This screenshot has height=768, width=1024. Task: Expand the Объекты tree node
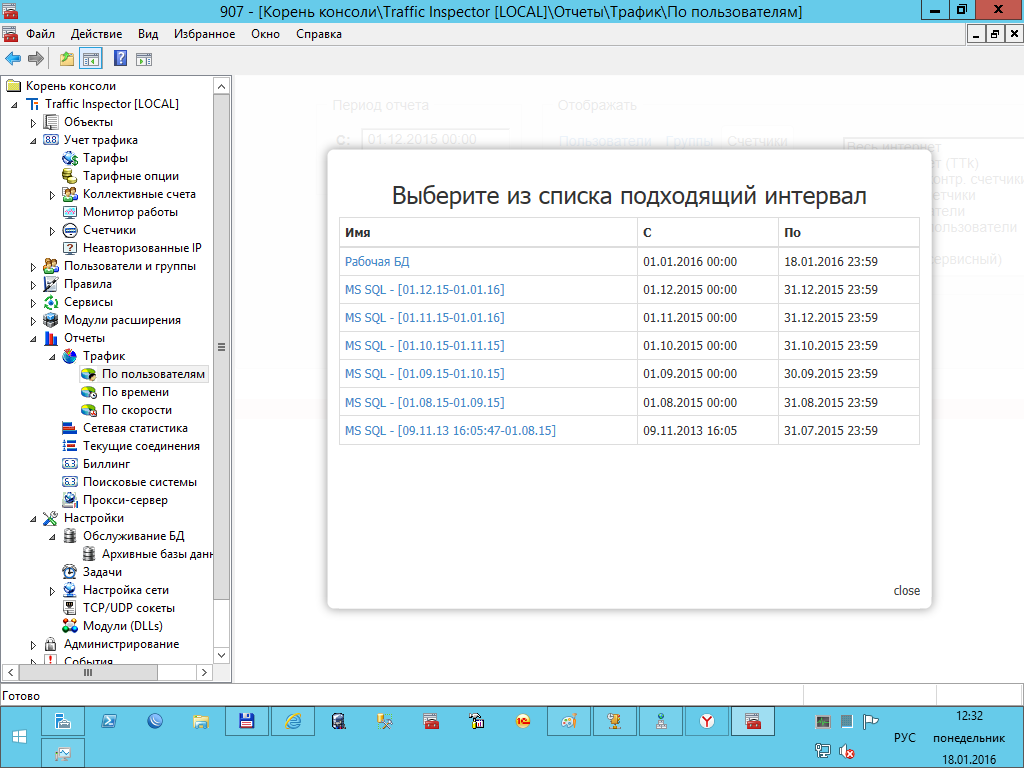click(33, 123)
